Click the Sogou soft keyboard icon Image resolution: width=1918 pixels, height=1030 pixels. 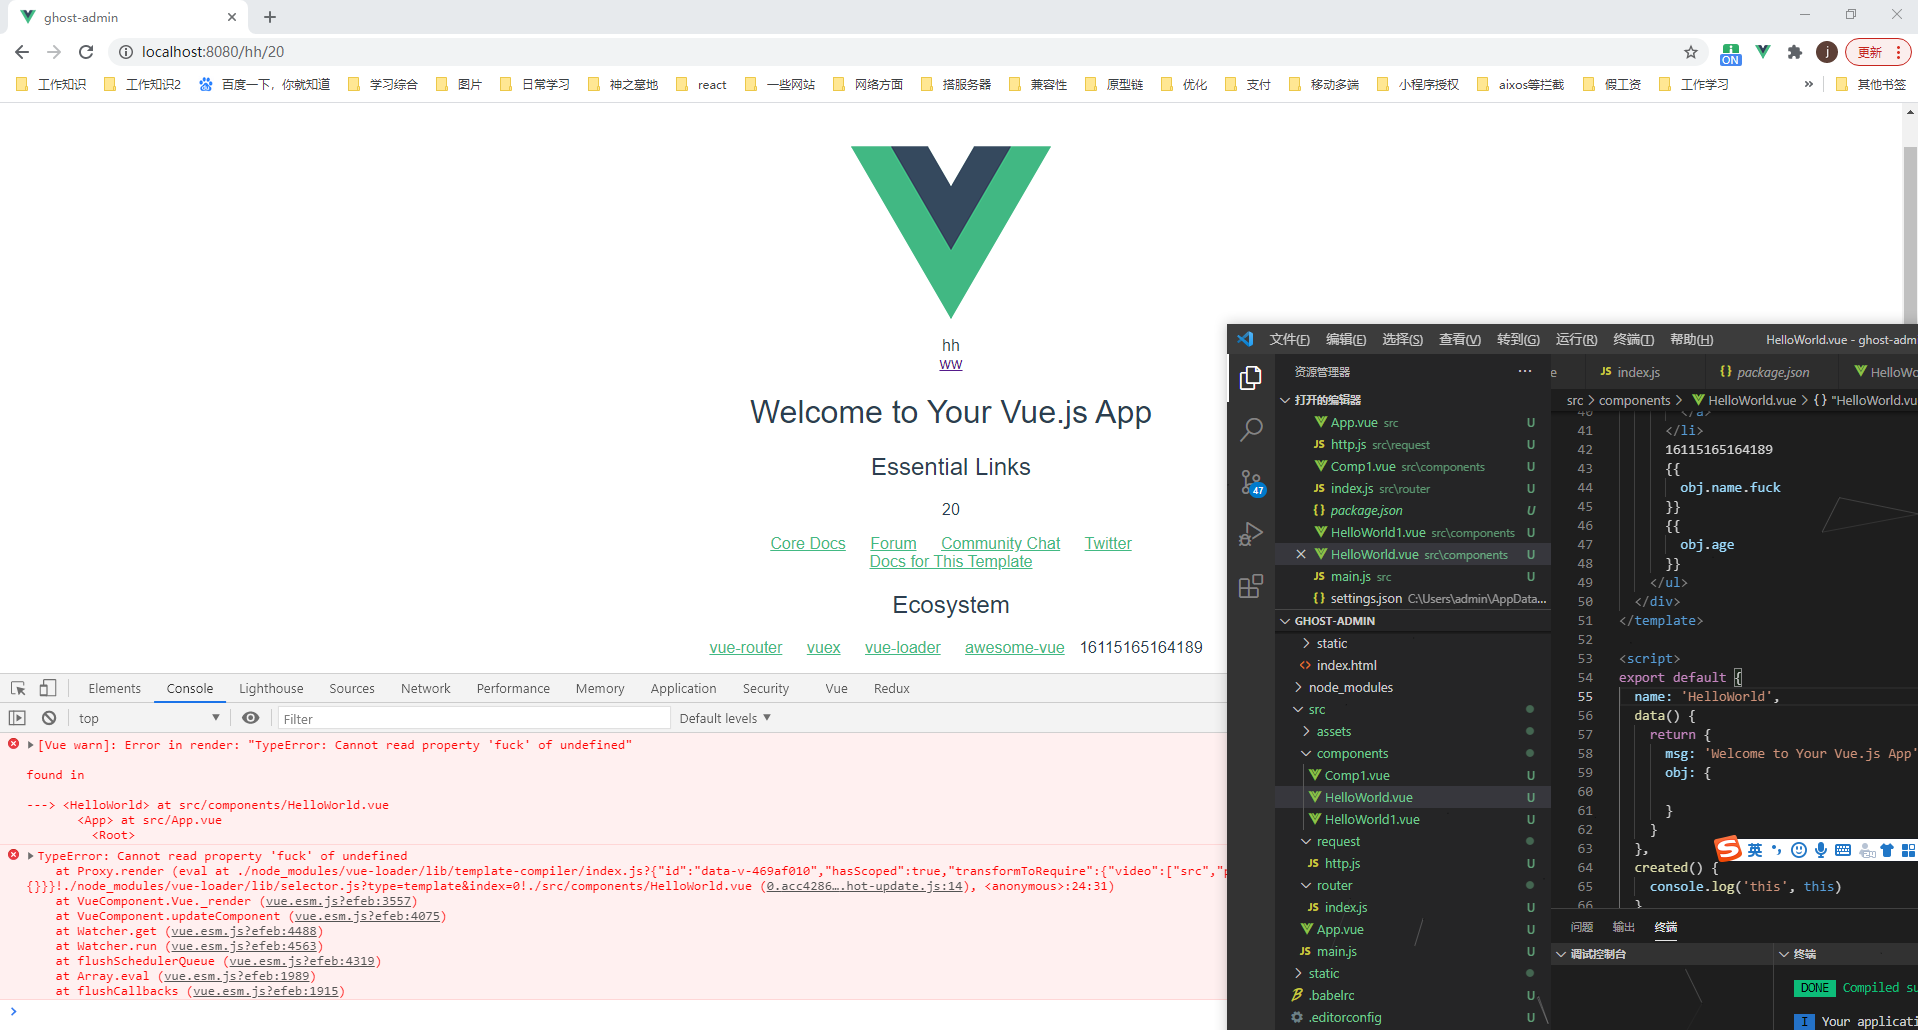coord(1843,850)
